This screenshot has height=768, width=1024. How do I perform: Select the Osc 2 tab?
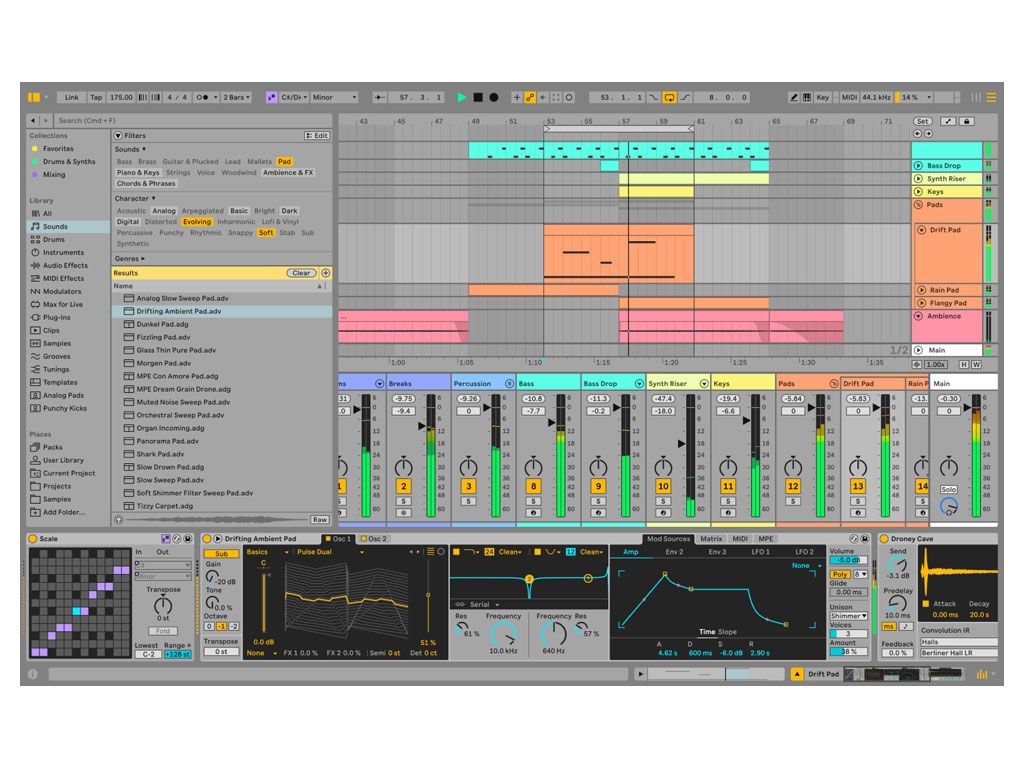pyautogui.click(x=375, y=539)
